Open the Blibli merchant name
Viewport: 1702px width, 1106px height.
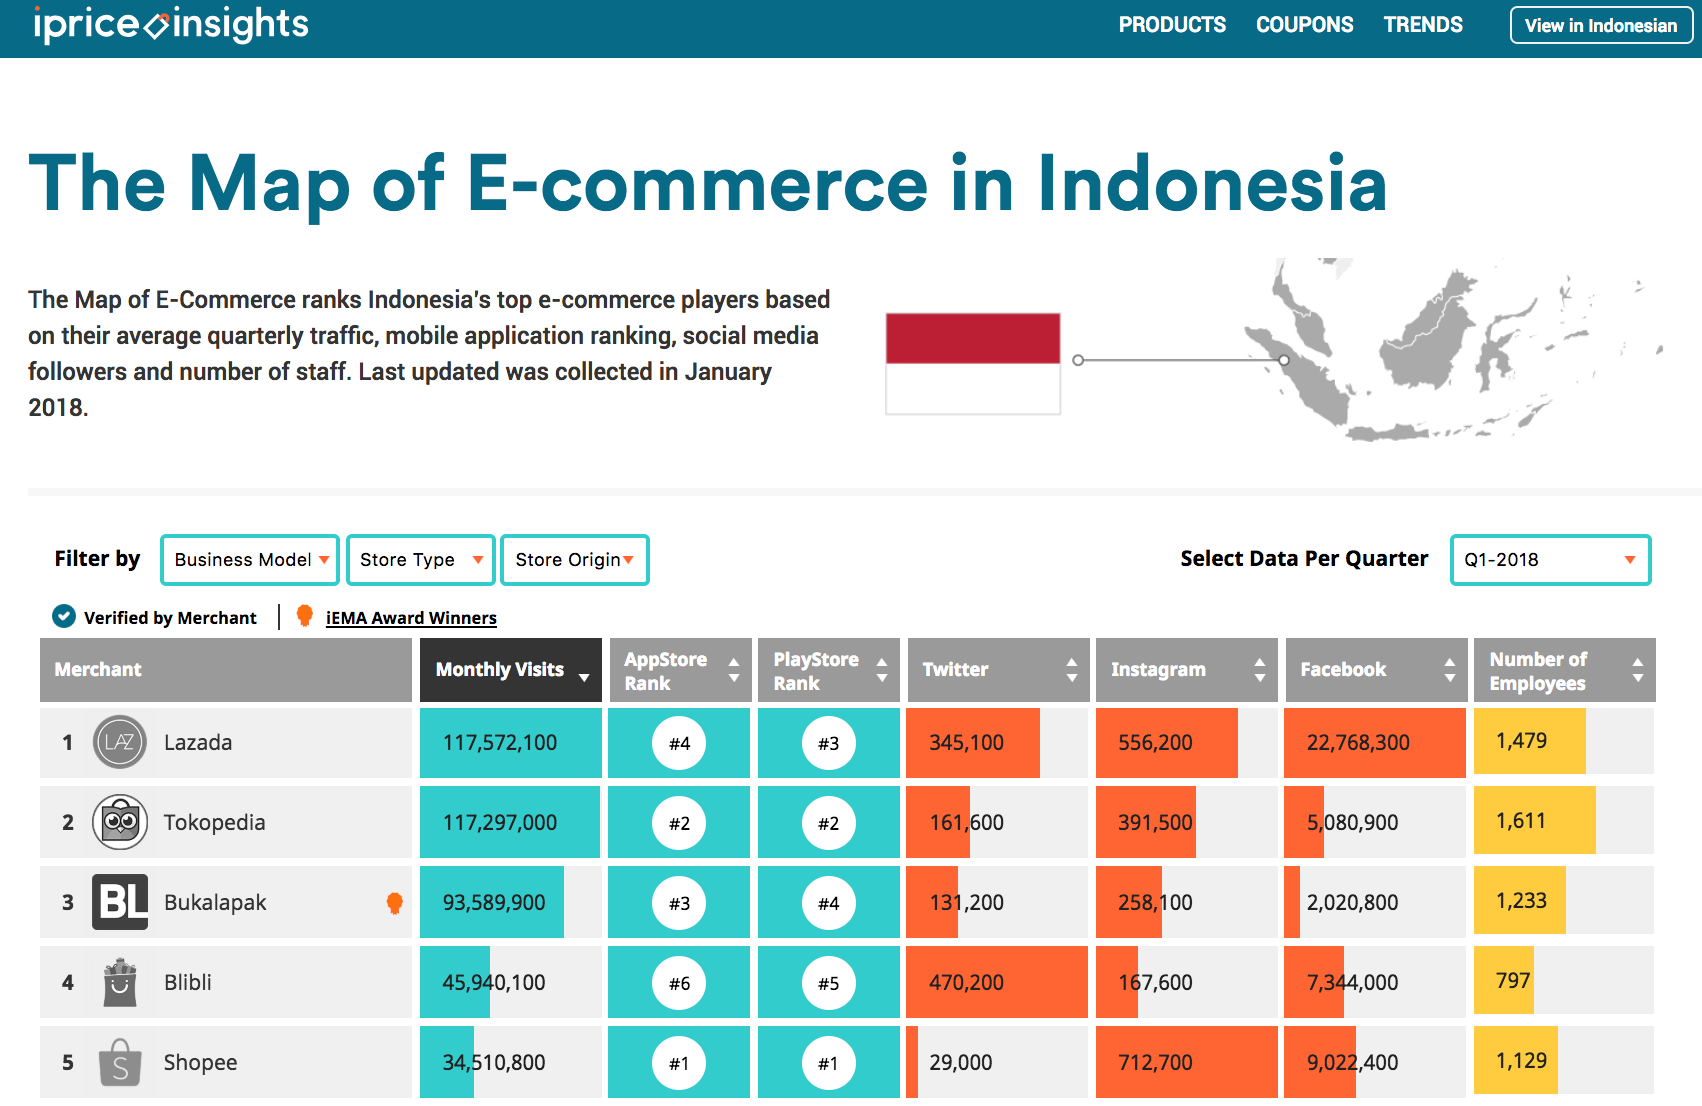point(188,982)
